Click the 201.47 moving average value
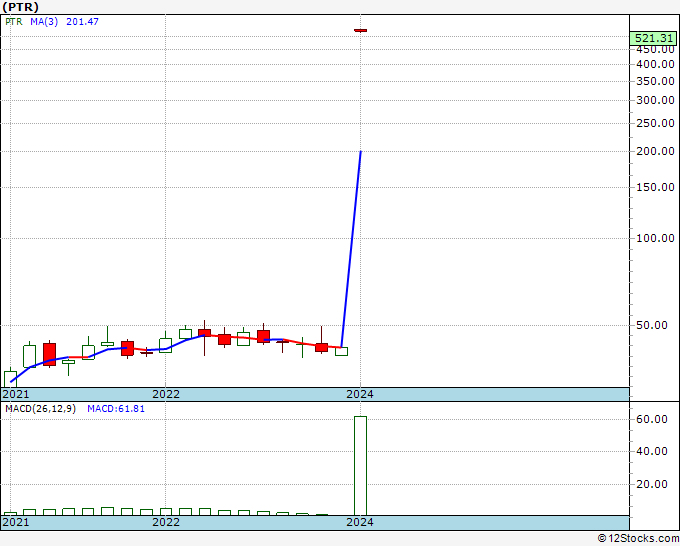Screen dimensions: 680x546 tap(82, 21)
